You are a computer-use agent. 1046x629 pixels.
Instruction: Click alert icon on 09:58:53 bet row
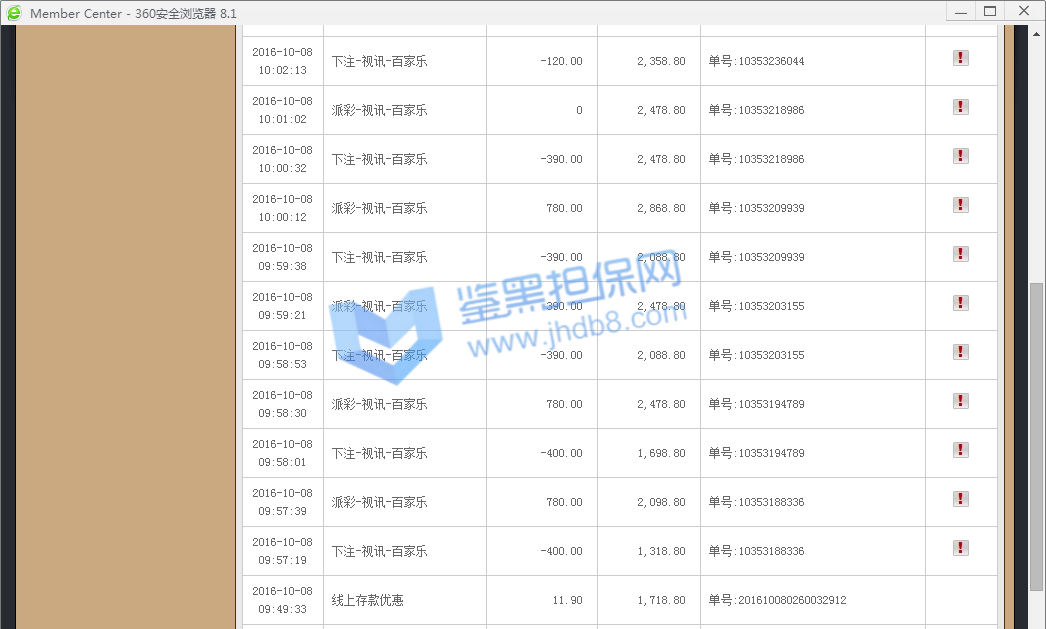click(960, 352)
